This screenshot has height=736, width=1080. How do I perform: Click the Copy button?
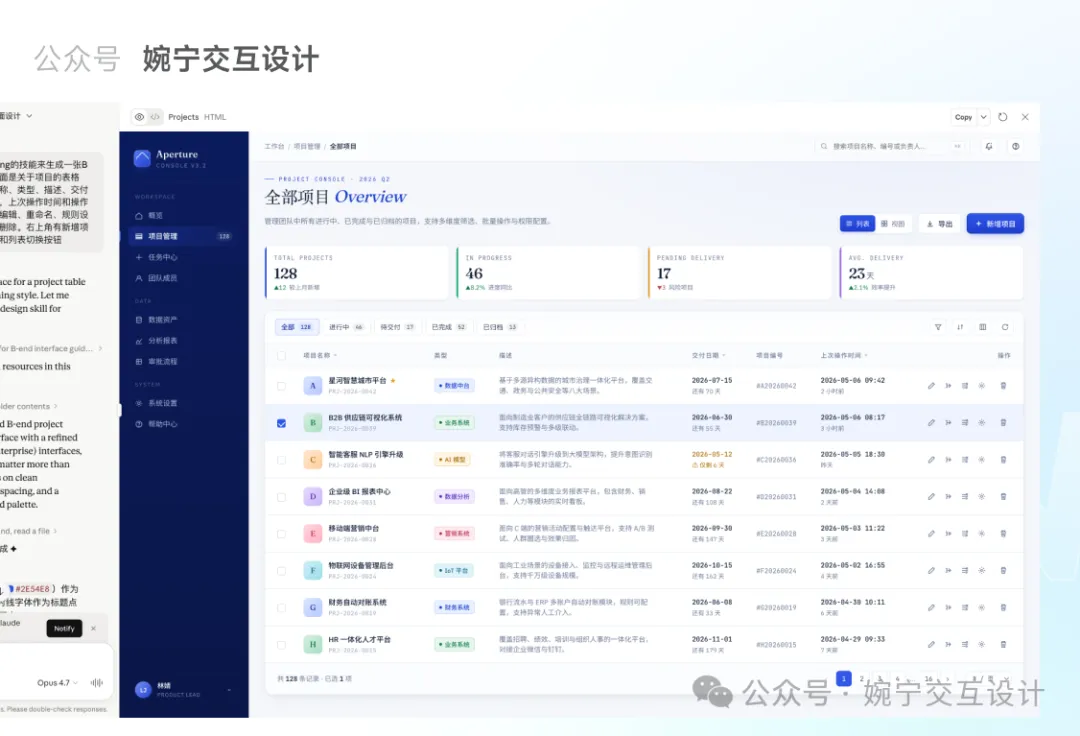(964, 117)
